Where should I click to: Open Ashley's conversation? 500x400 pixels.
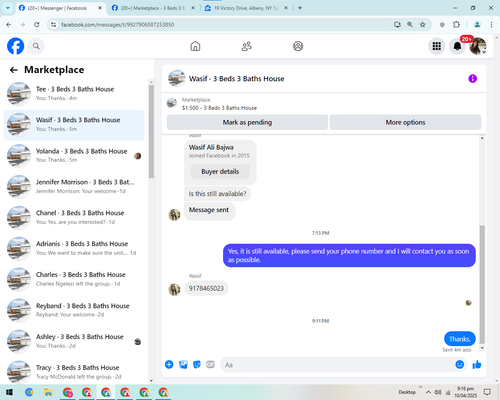[x=74, y=341]
